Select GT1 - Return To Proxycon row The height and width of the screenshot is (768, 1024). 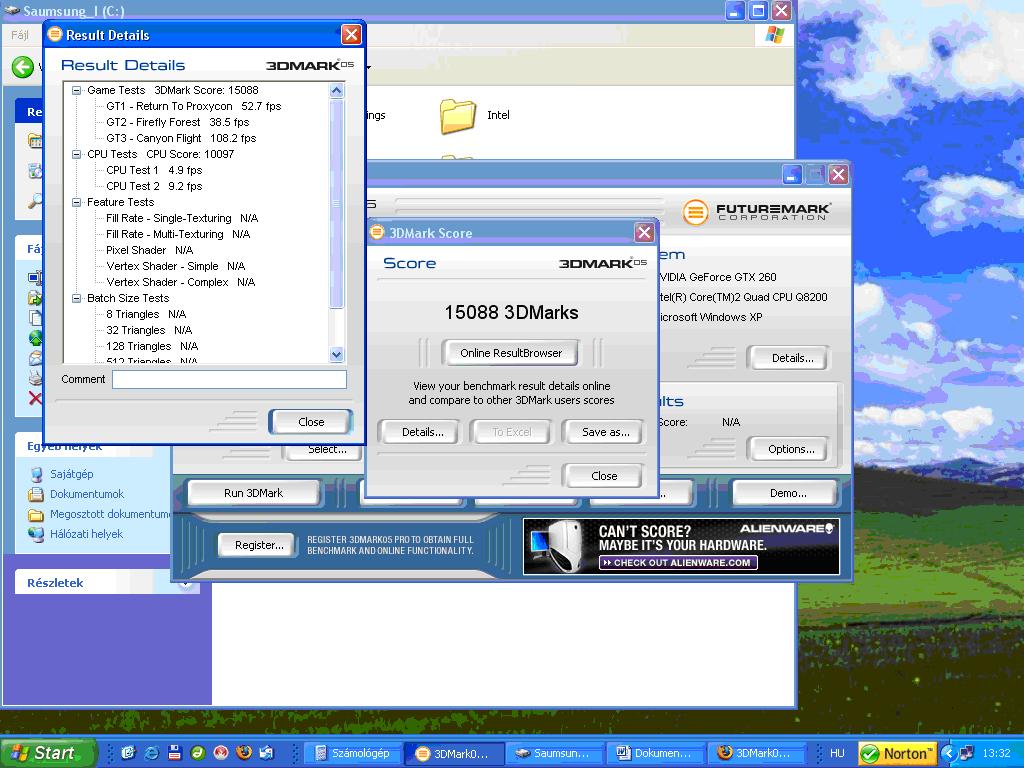pos(193,106)
